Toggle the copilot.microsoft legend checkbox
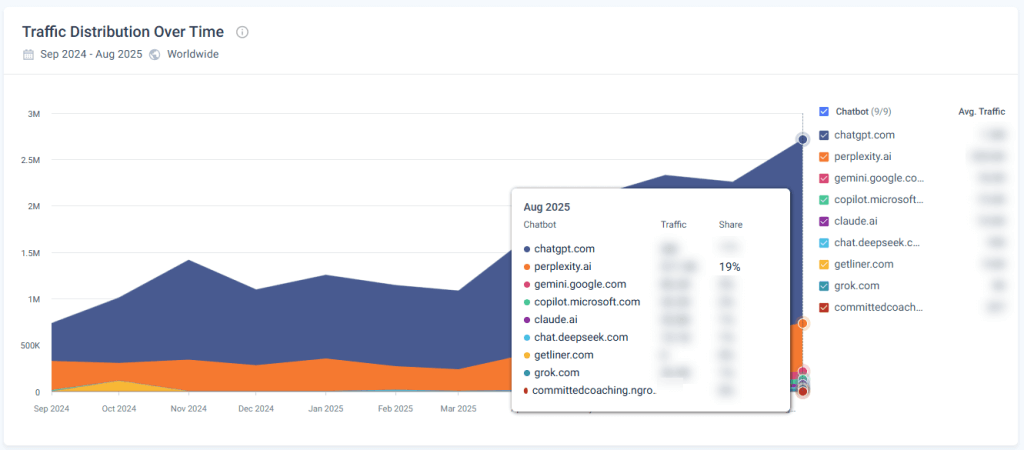Screen dimensions: 1024x450 [x=824, y=199]
